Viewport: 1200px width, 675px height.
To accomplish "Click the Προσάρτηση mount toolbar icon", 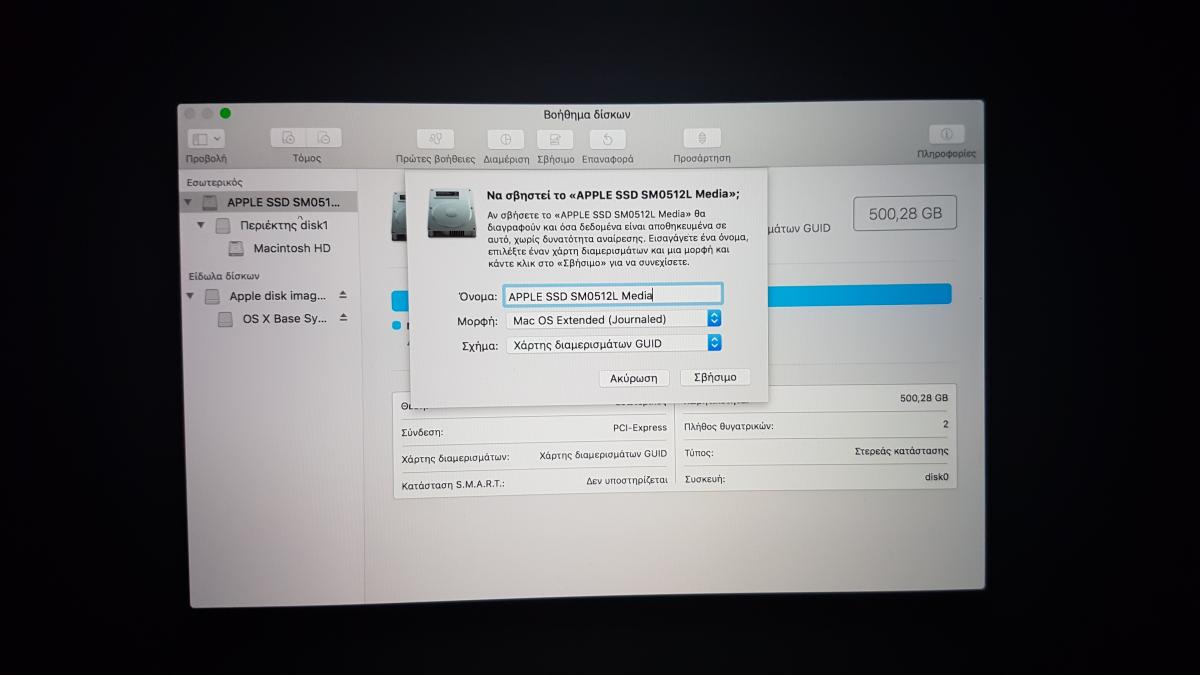I will 701,138.
